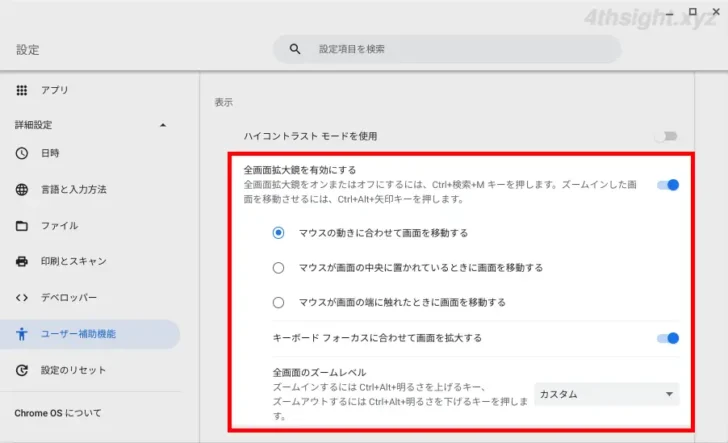Disable キーボード フォーカスに合わせて画面を拡大する toggle
The height and width of the screenshot is (443, 728).
click(668, 338)
